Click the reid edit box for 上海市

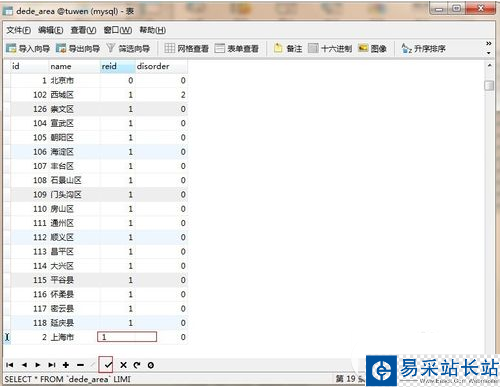(x=127, y=337)
